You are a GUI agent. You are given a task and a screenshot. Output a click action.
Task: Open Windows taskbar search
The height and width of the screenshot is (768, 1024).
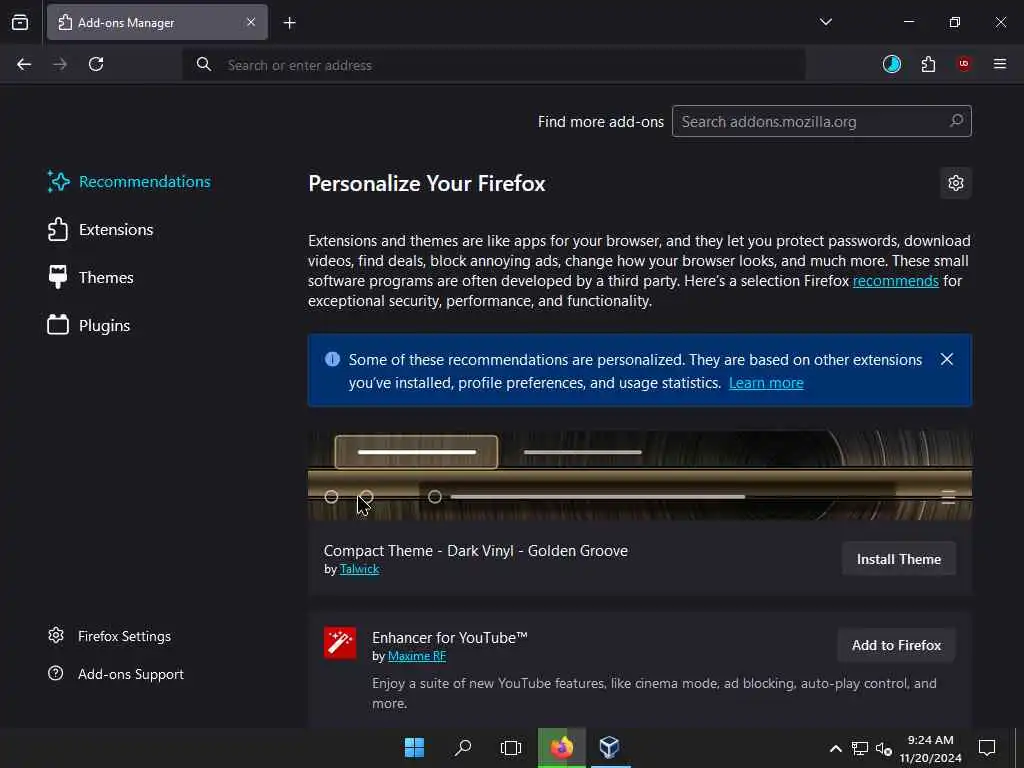[462, 748]
